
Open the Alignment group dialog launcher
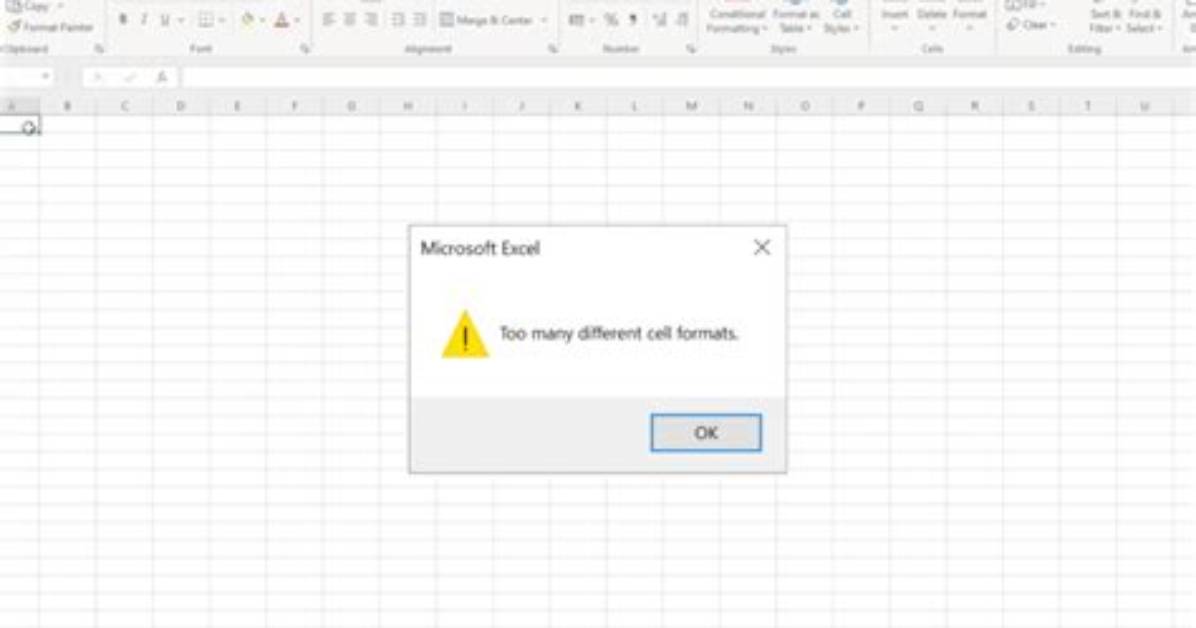pyautogui.click(x=552, y=49)
